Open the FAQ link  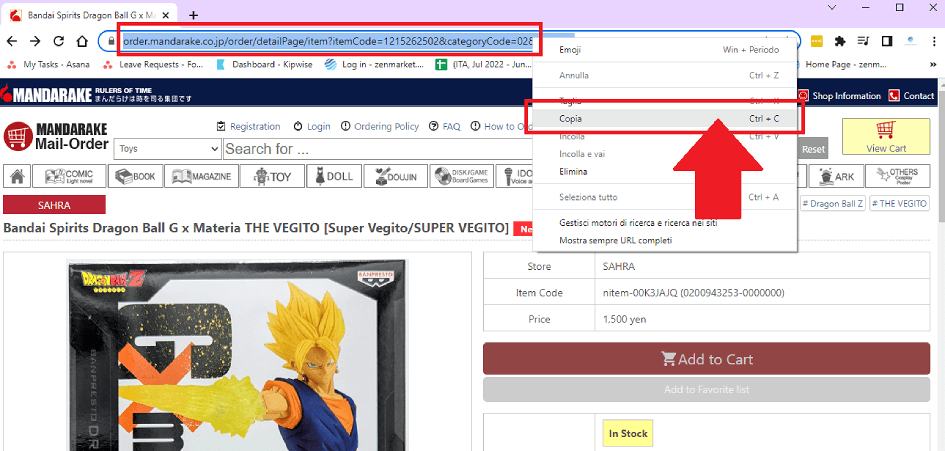click(x=445, y=126)
